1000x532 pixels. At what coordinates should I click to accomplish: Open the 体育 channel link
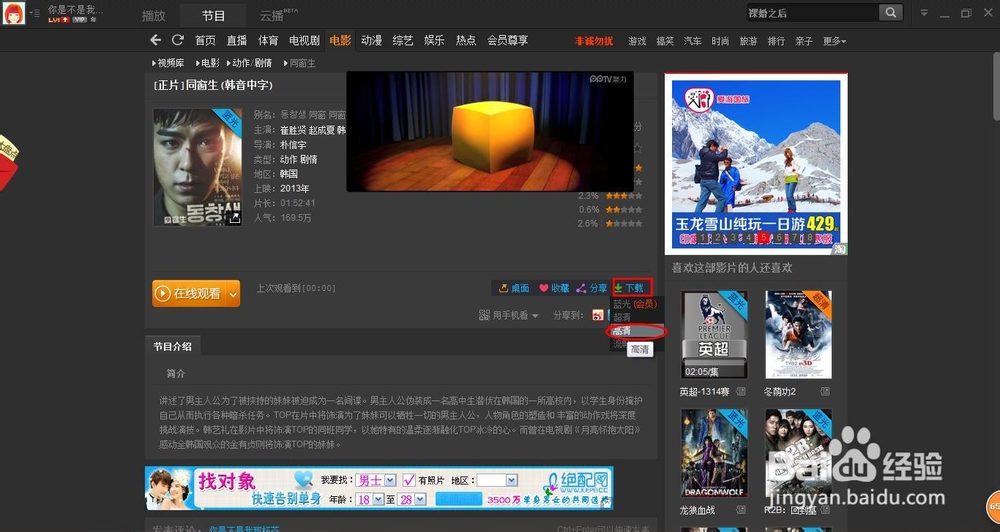pos(268,40)
